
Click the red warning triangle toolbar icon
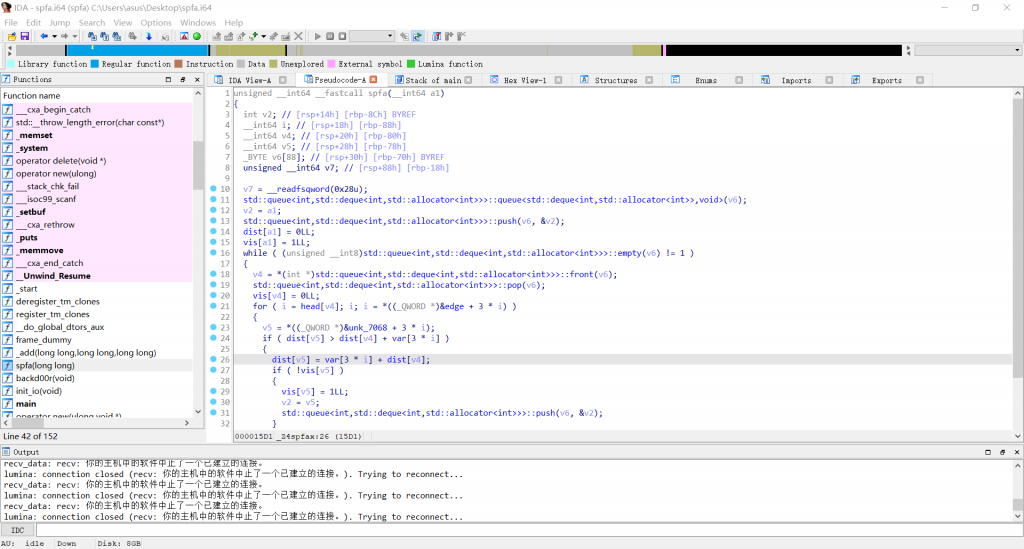tap(184, 37)
